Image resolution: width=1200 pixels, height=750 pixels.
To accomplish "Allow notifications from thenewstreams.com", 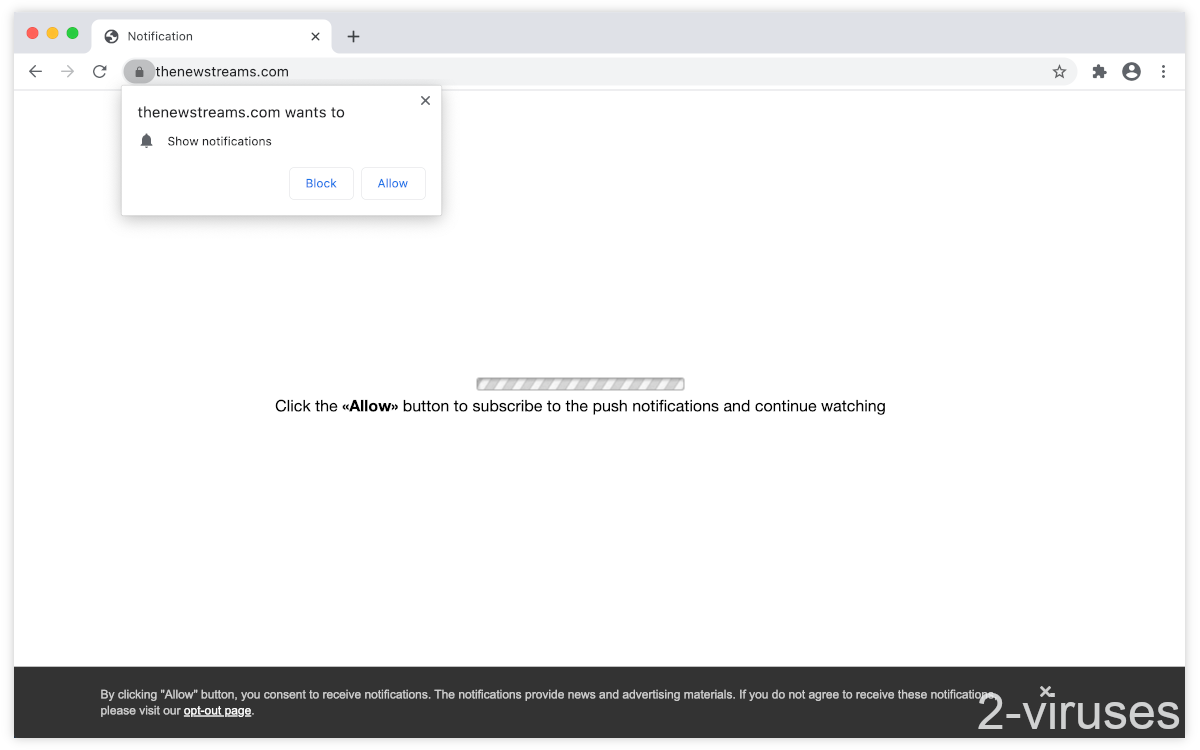I will point(393,183).
